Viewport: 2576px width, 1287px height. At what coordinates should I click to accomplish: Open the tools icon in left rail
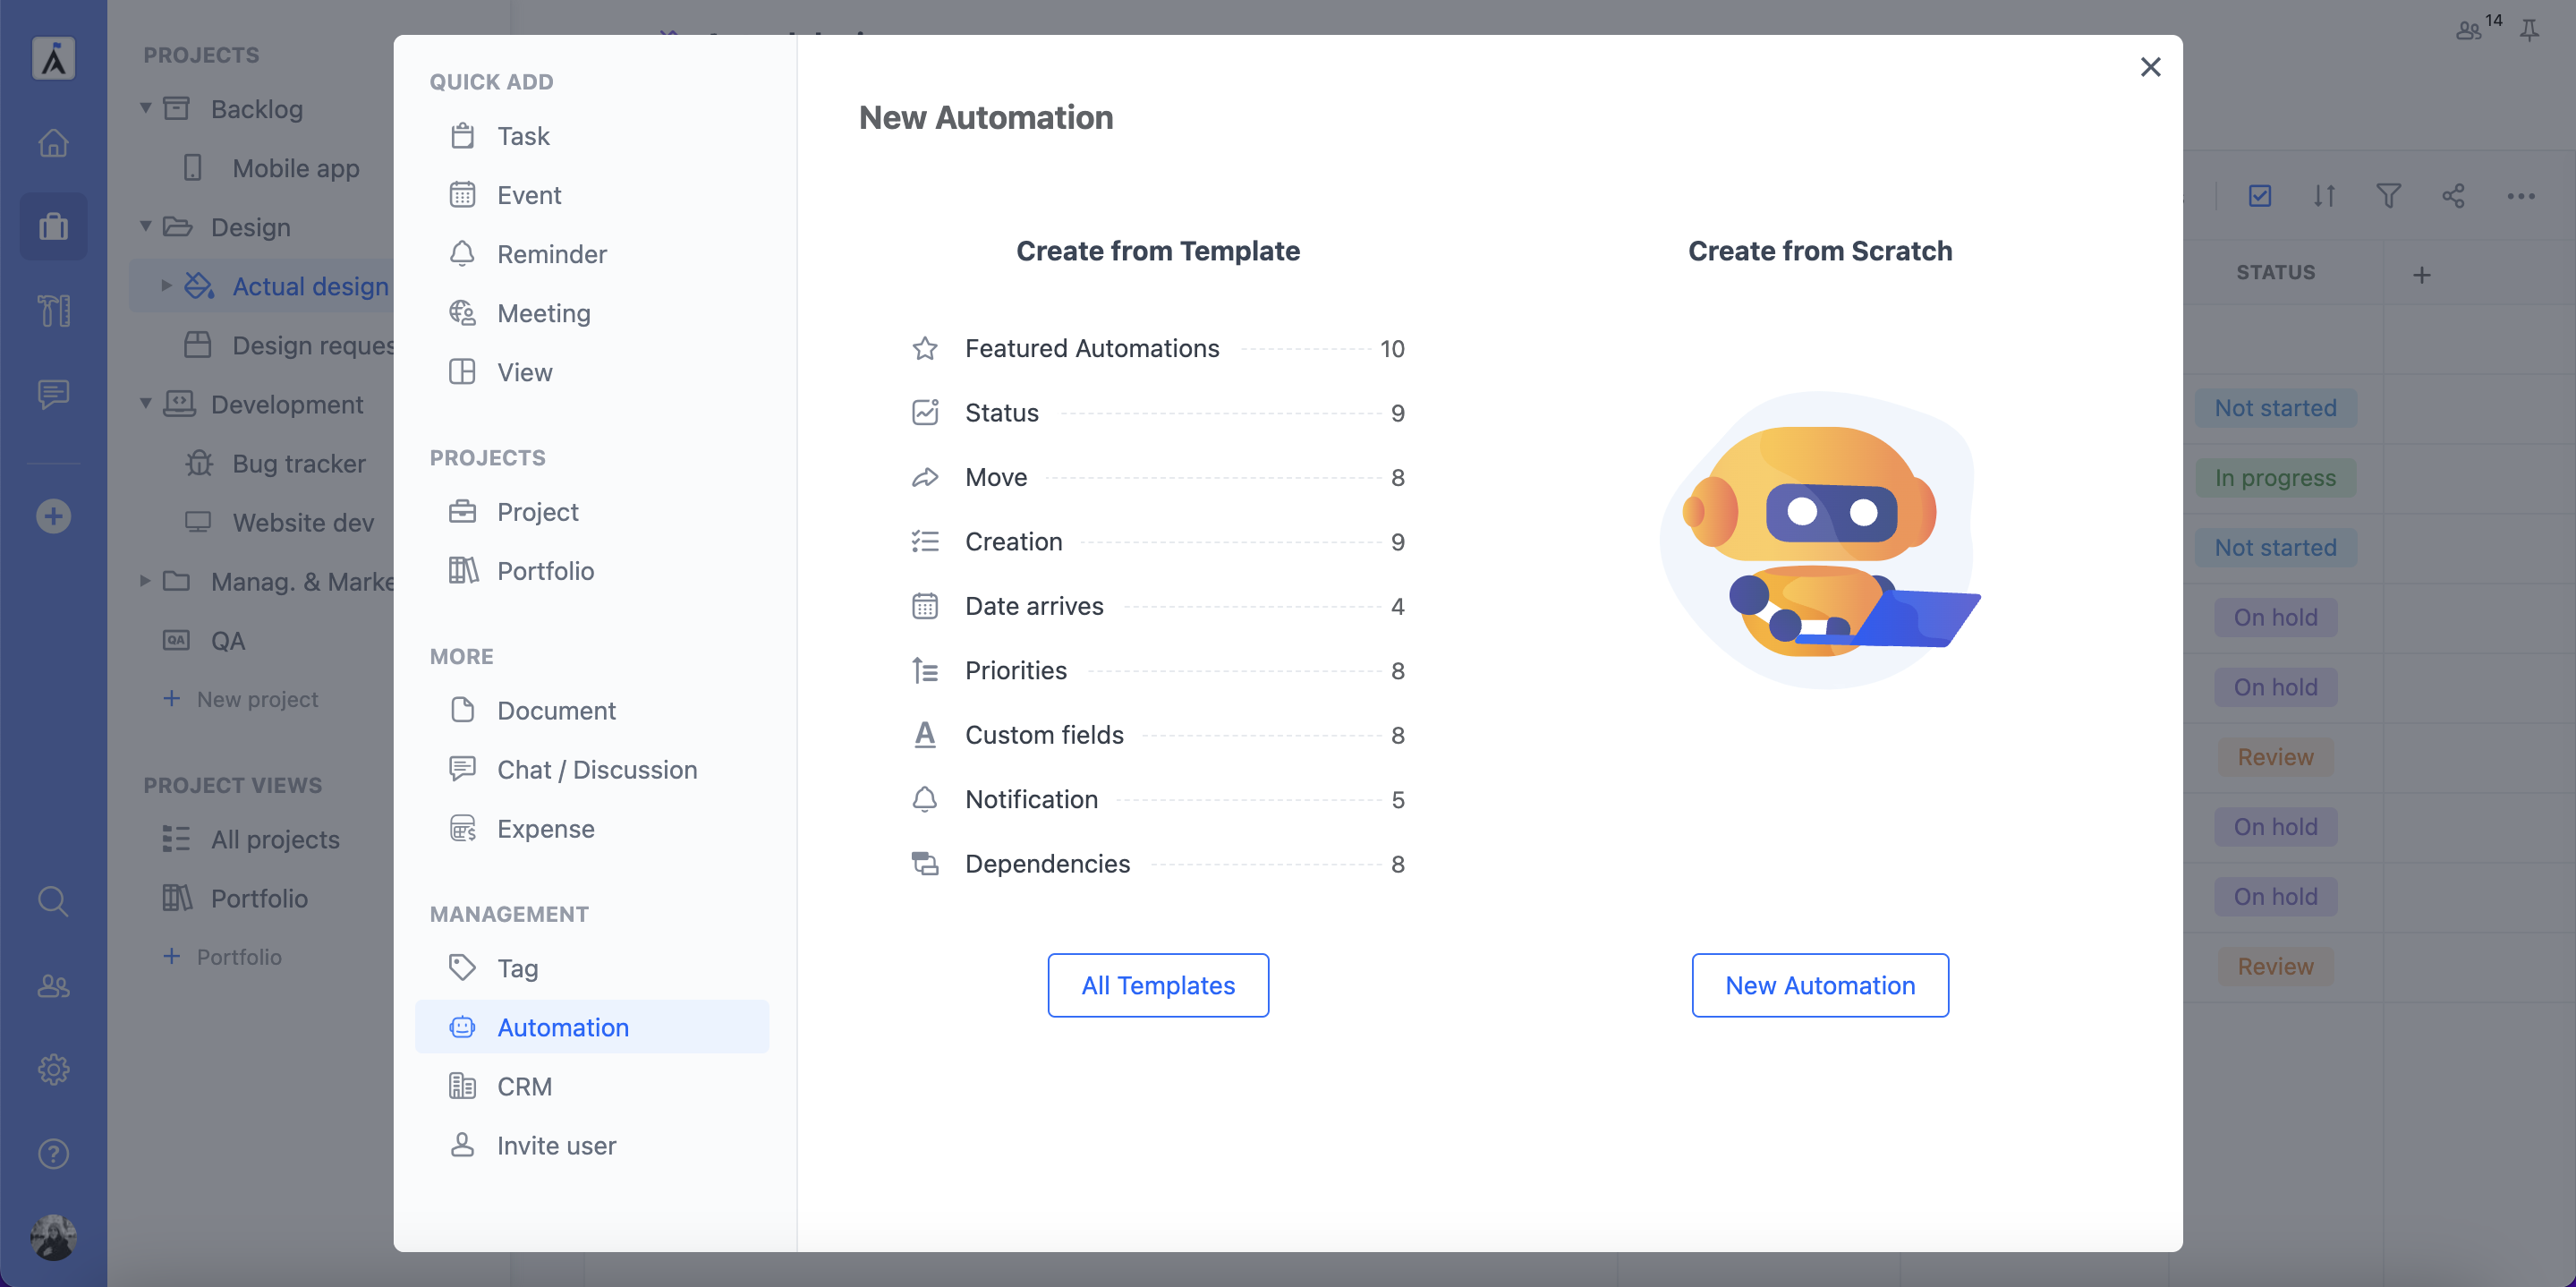pyautogui.click(x=53, y=310)
